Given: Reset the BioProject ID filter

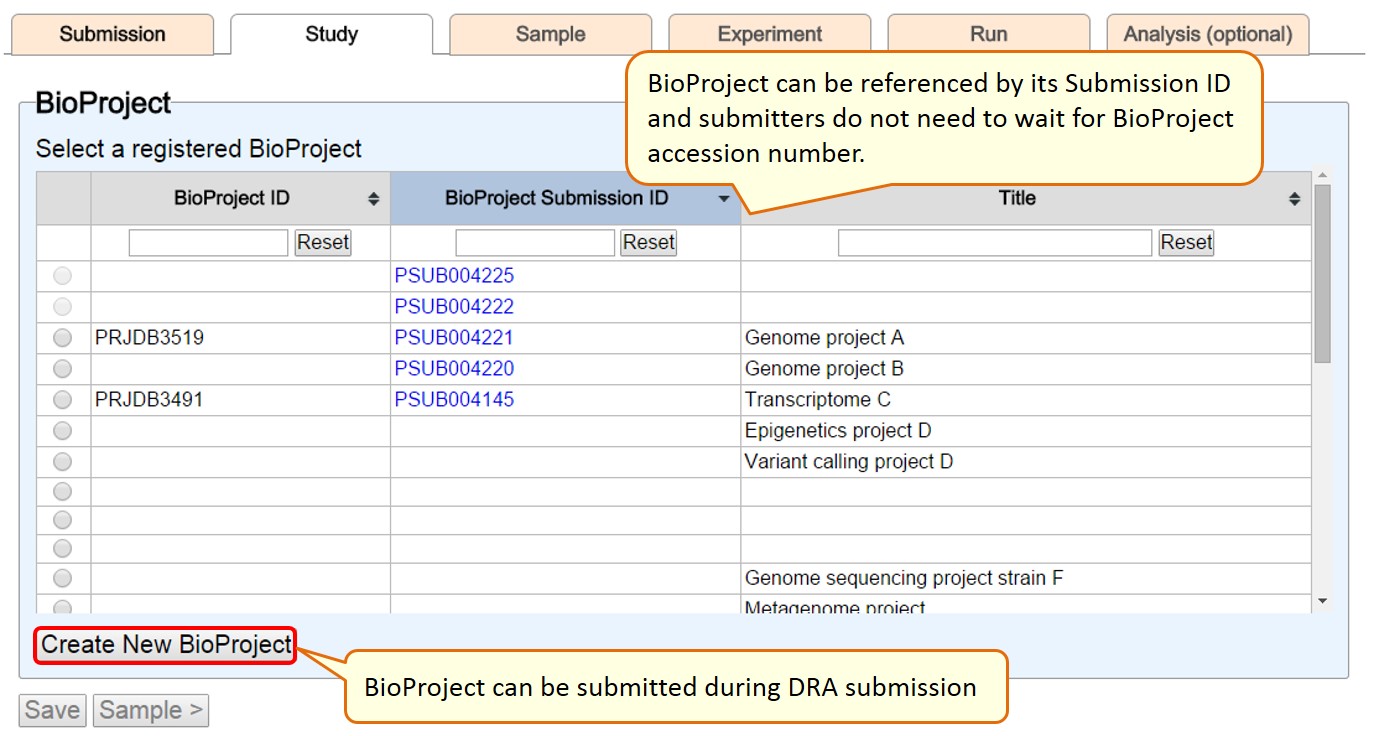Looking at the screenshot, I should pos(322,242).
